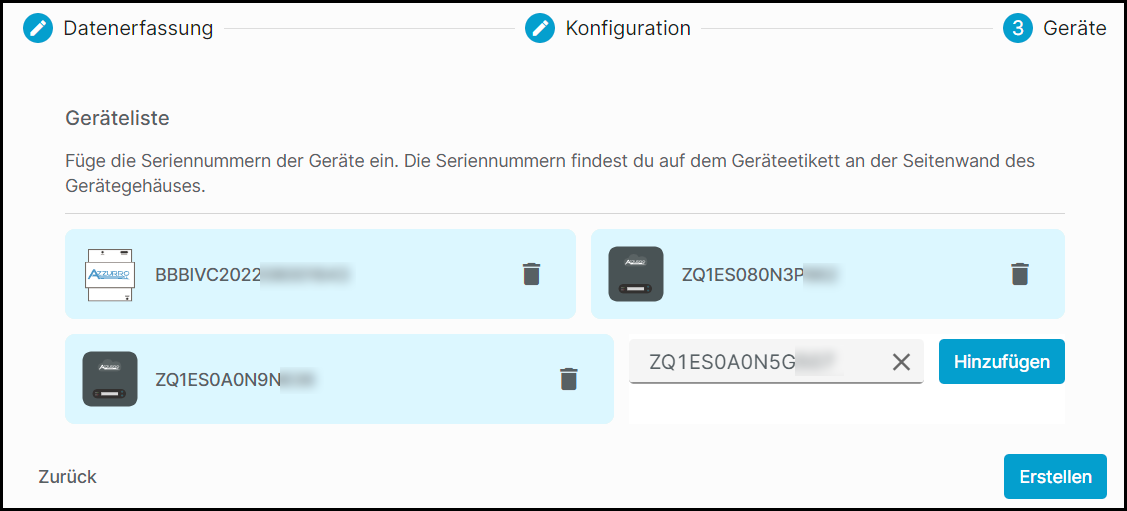Image resolution: width=1127 pixels, height=511 pixels.
Task: Clear the serial number field with X
Action: point(901,362)
